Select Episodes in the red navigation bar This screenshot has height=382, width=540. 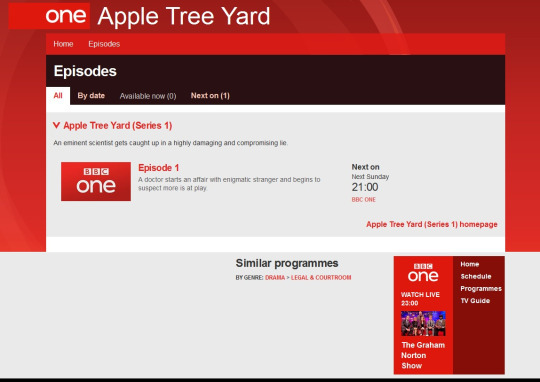point(104,44)
